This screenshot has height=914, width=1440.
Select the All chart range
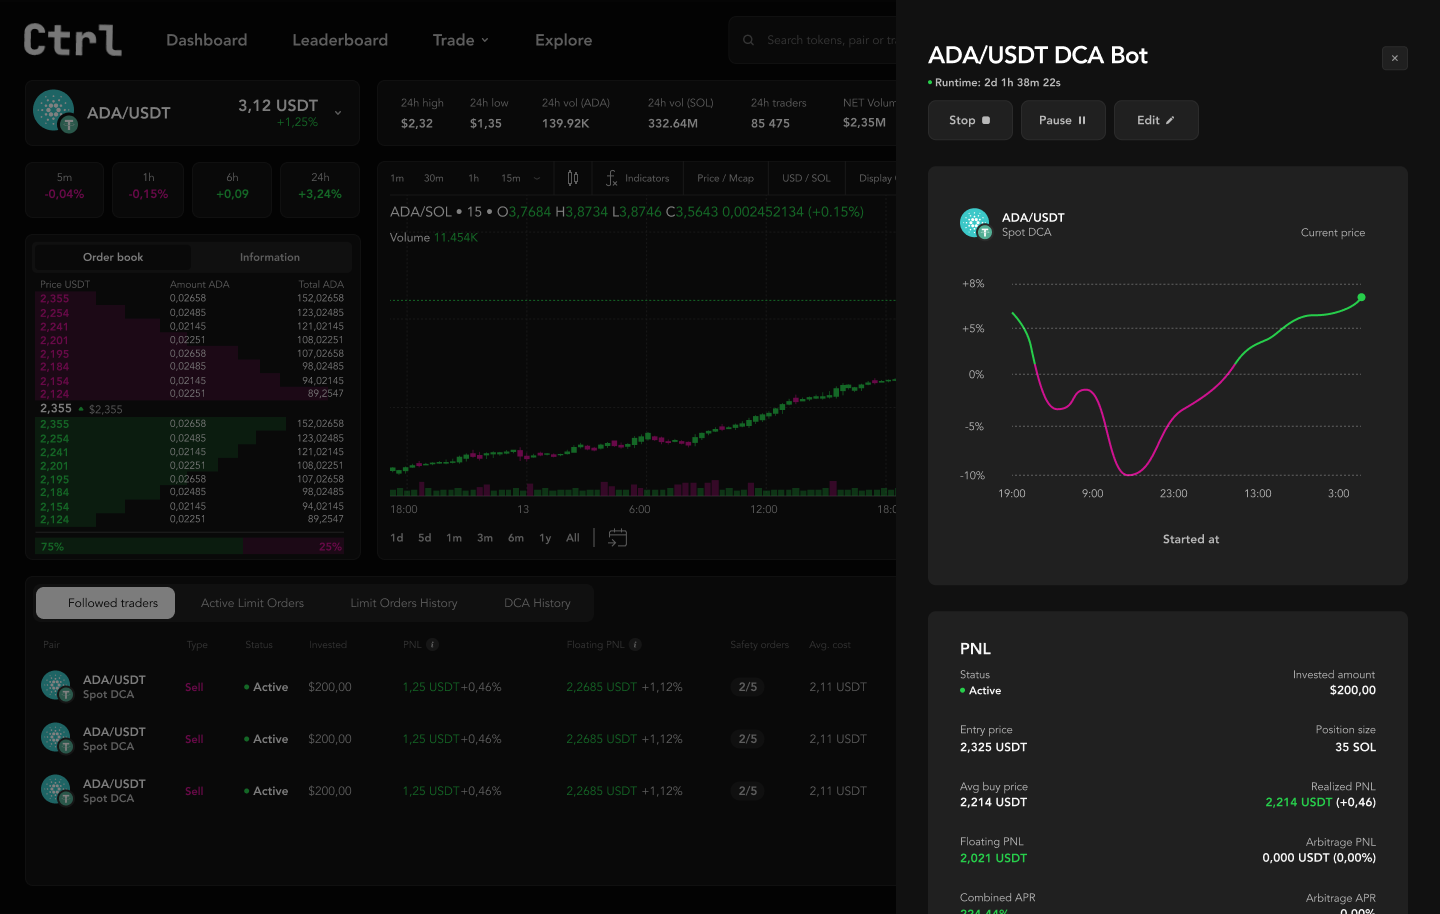pos(573,538)
